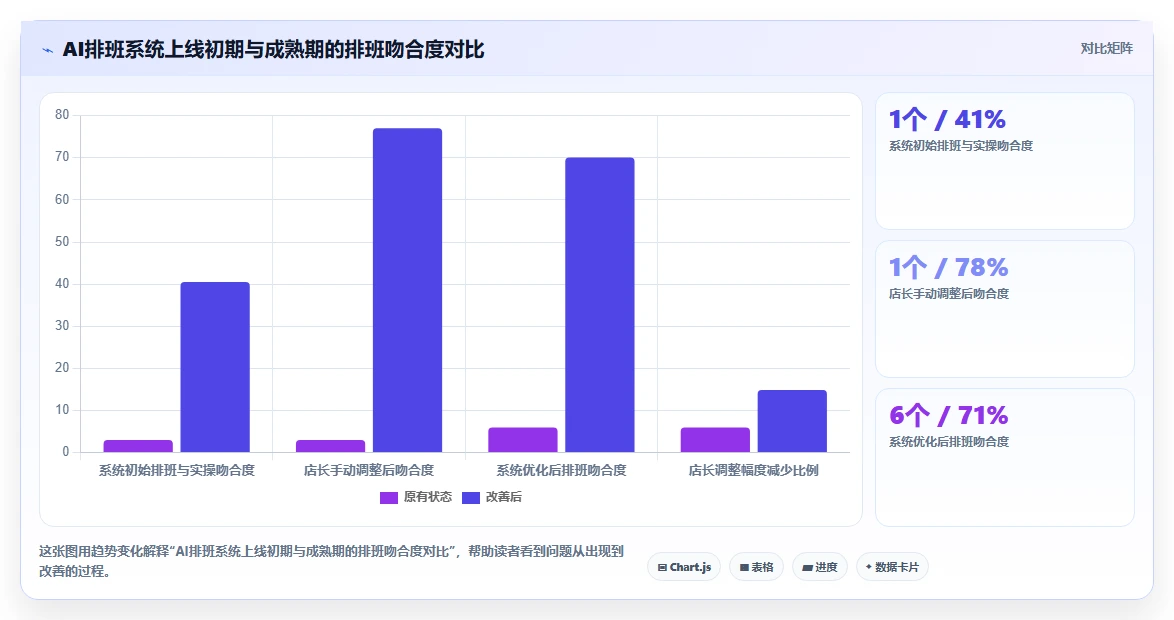
Task: Open the 1个 / 78% data card
Action: point(1005,309)
